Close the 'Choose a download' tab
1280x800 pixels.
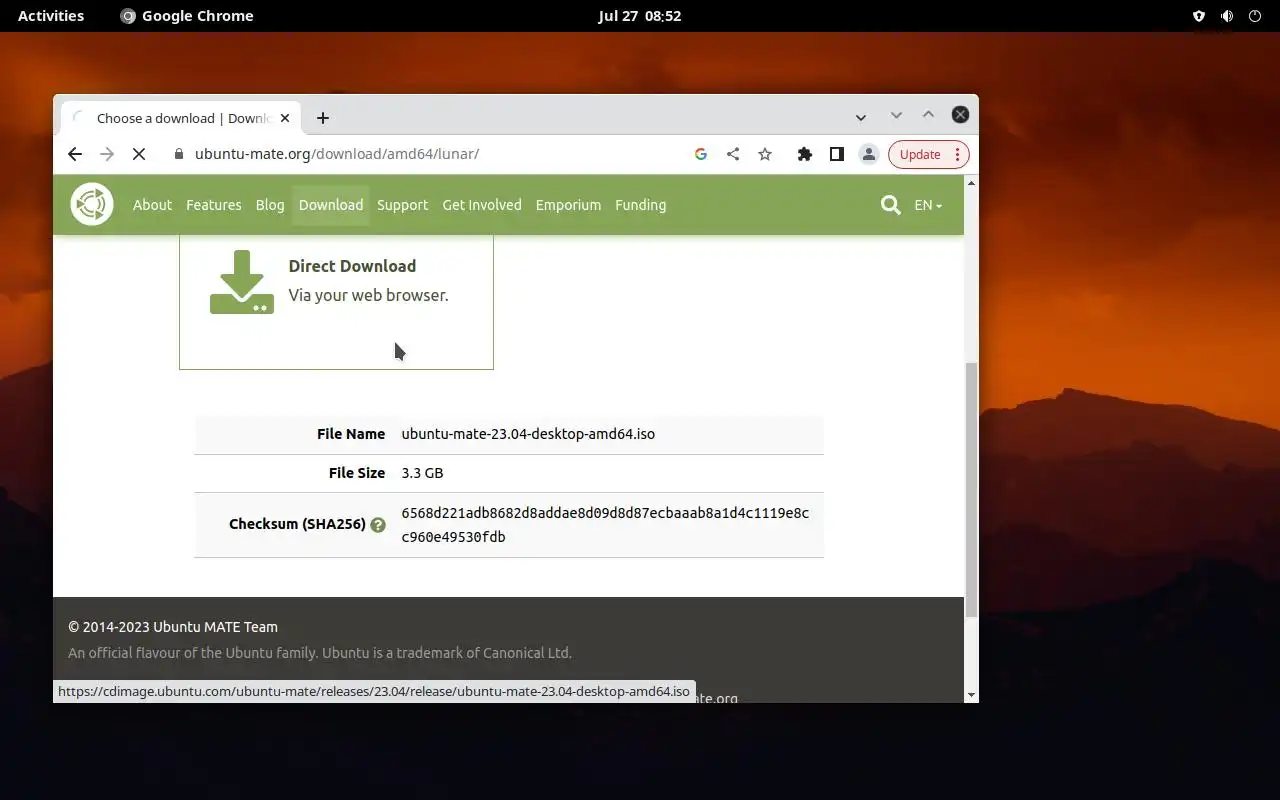click(x=285, y=118)
